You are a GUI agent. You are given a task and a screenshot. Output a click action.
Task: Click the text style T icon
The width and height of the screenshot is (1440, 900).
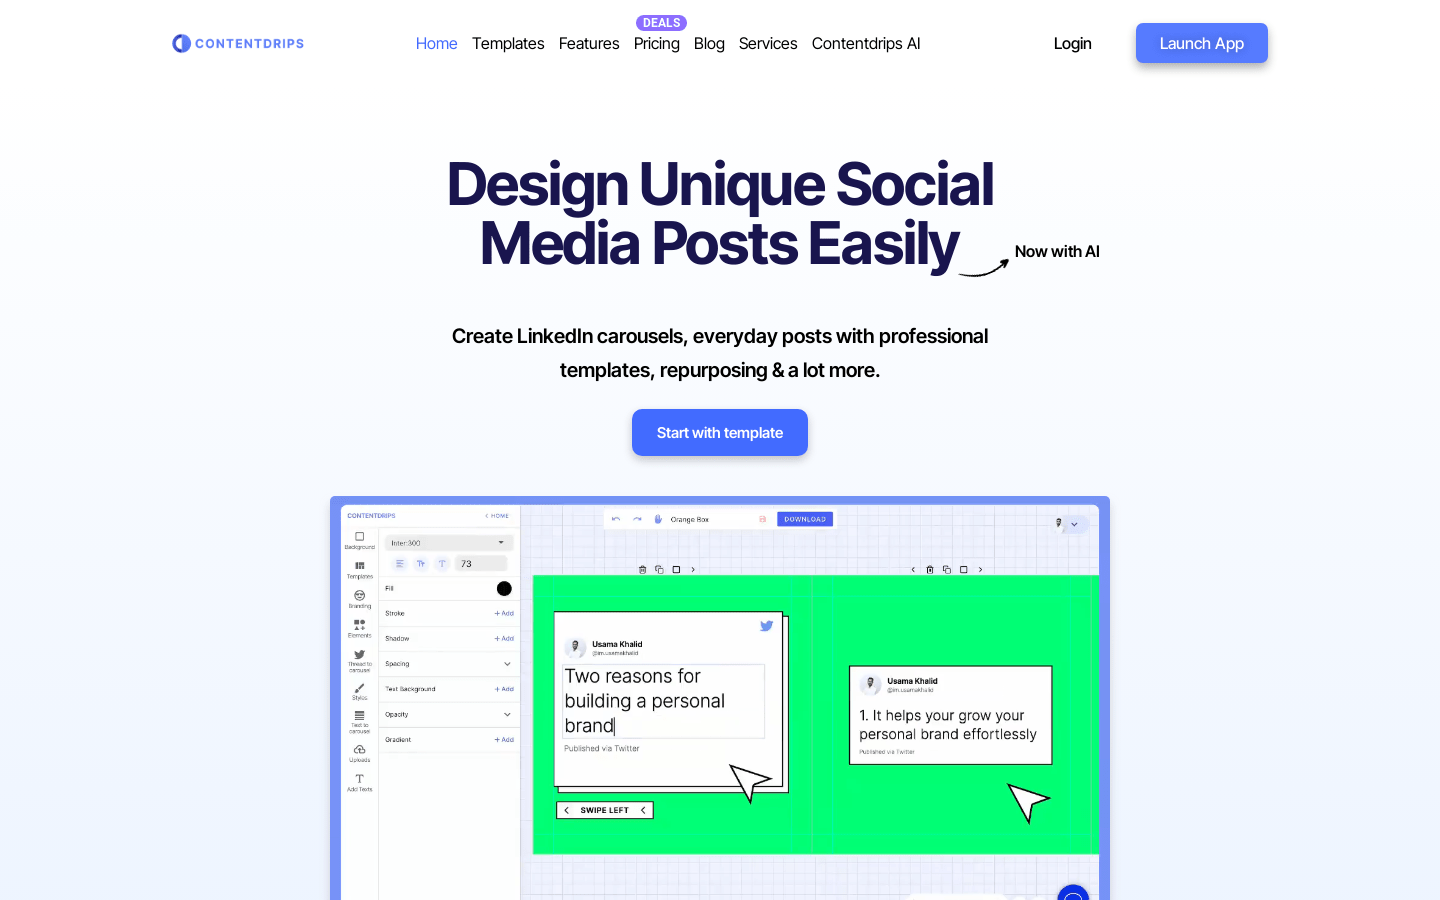[442, 564]
